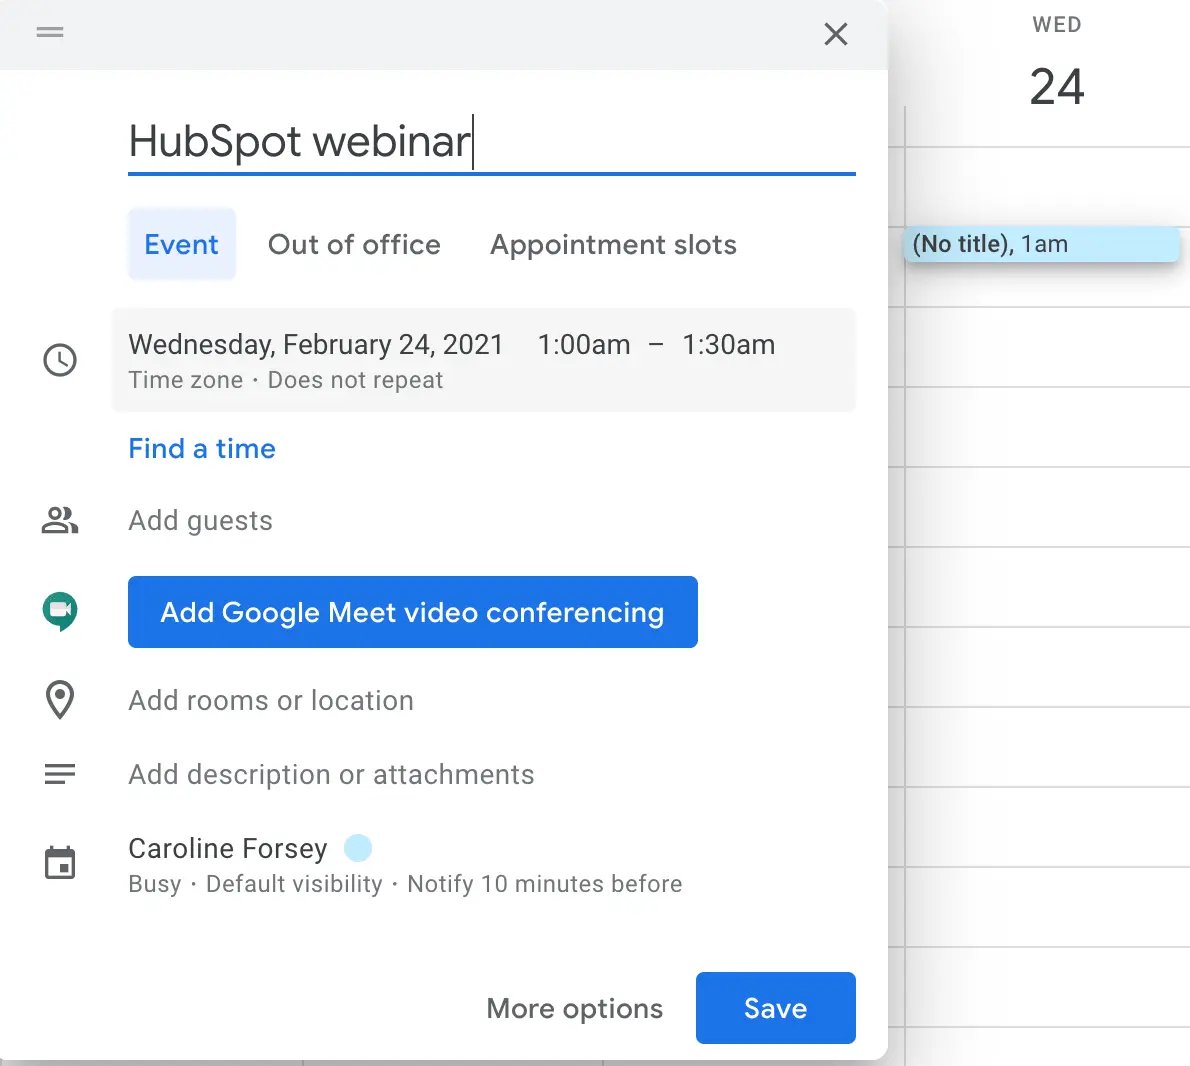1190x1066 pixels.
Task: Switch to Appointment slots tab
Action: (x=613, y=245)
